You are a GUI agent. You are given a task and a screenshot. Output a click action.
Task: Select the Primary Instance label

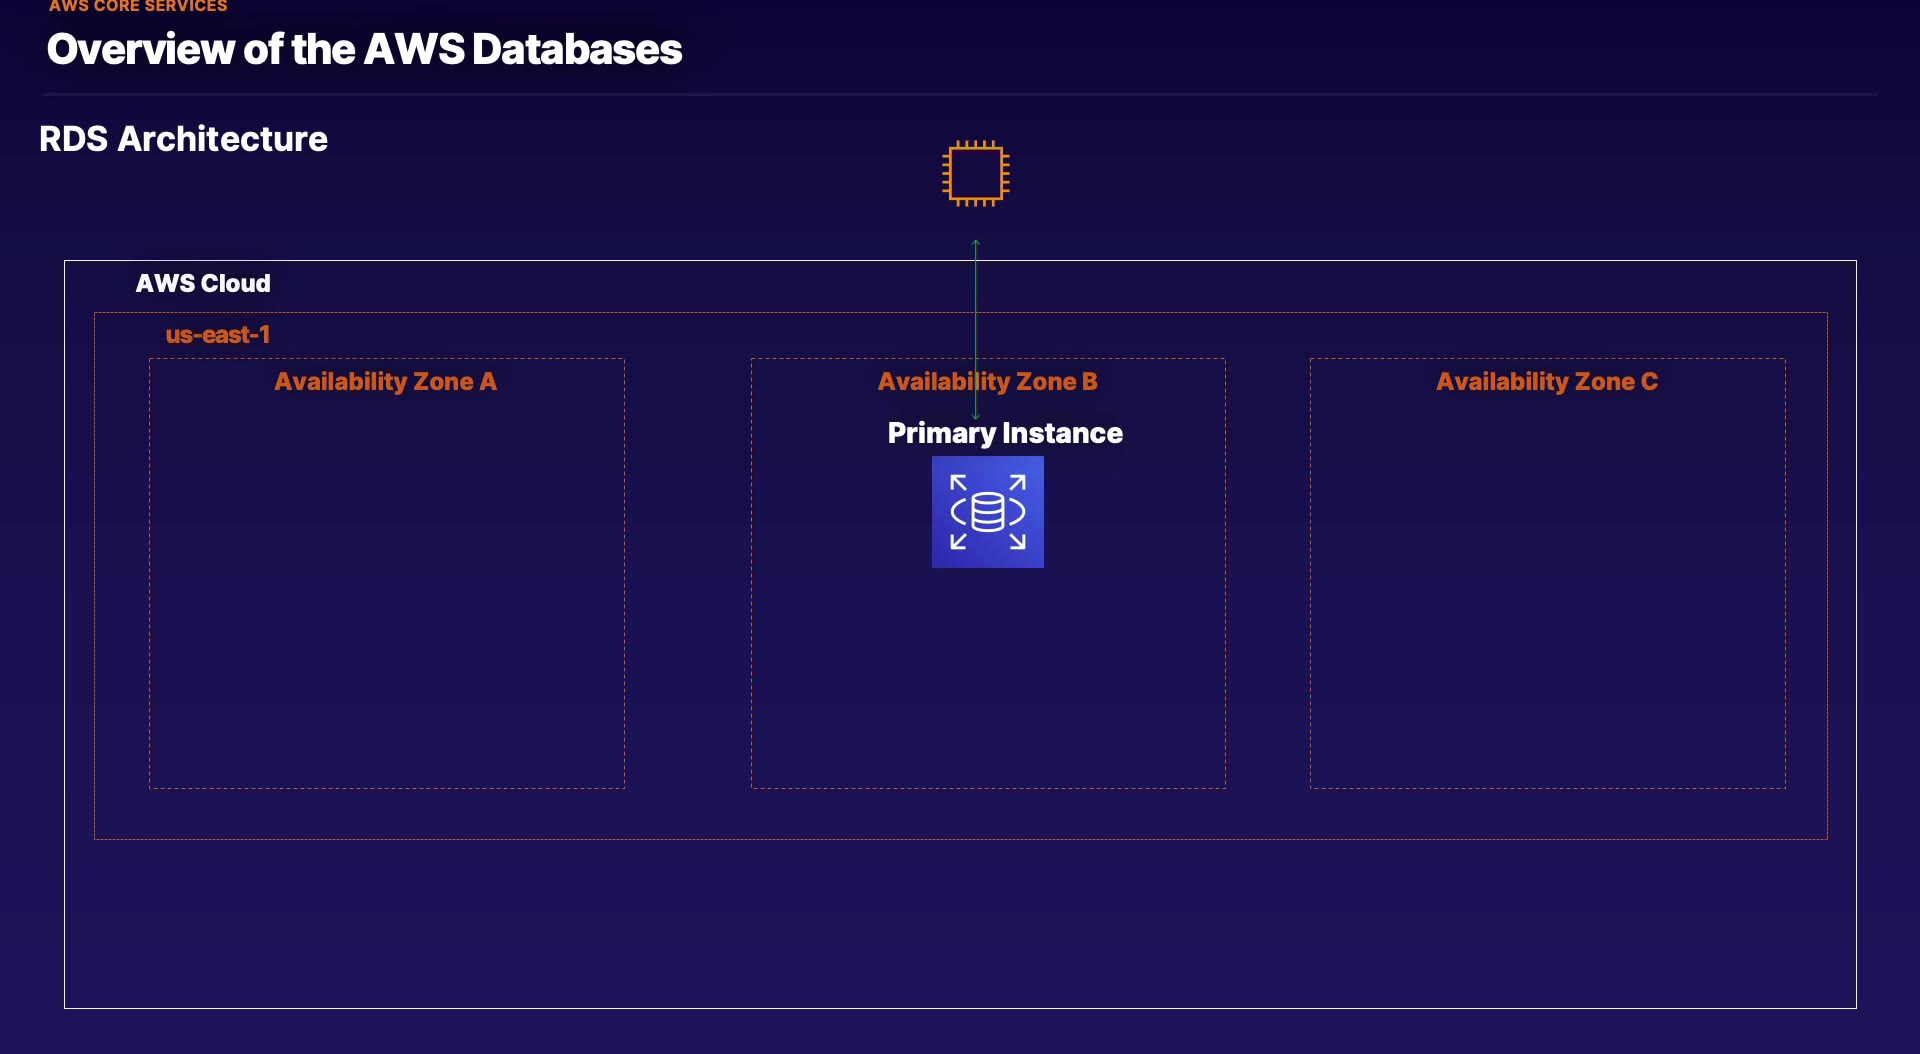[1005, 433]
